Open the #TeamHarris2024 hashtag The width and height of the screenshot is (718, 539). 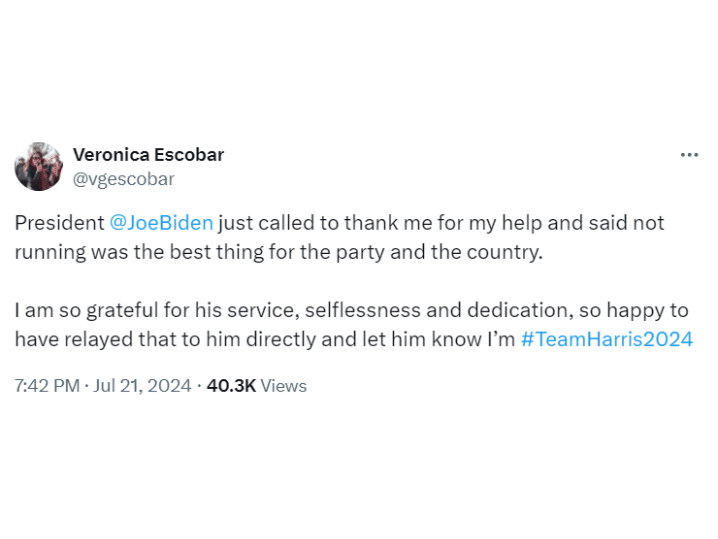tap(606, 339)
